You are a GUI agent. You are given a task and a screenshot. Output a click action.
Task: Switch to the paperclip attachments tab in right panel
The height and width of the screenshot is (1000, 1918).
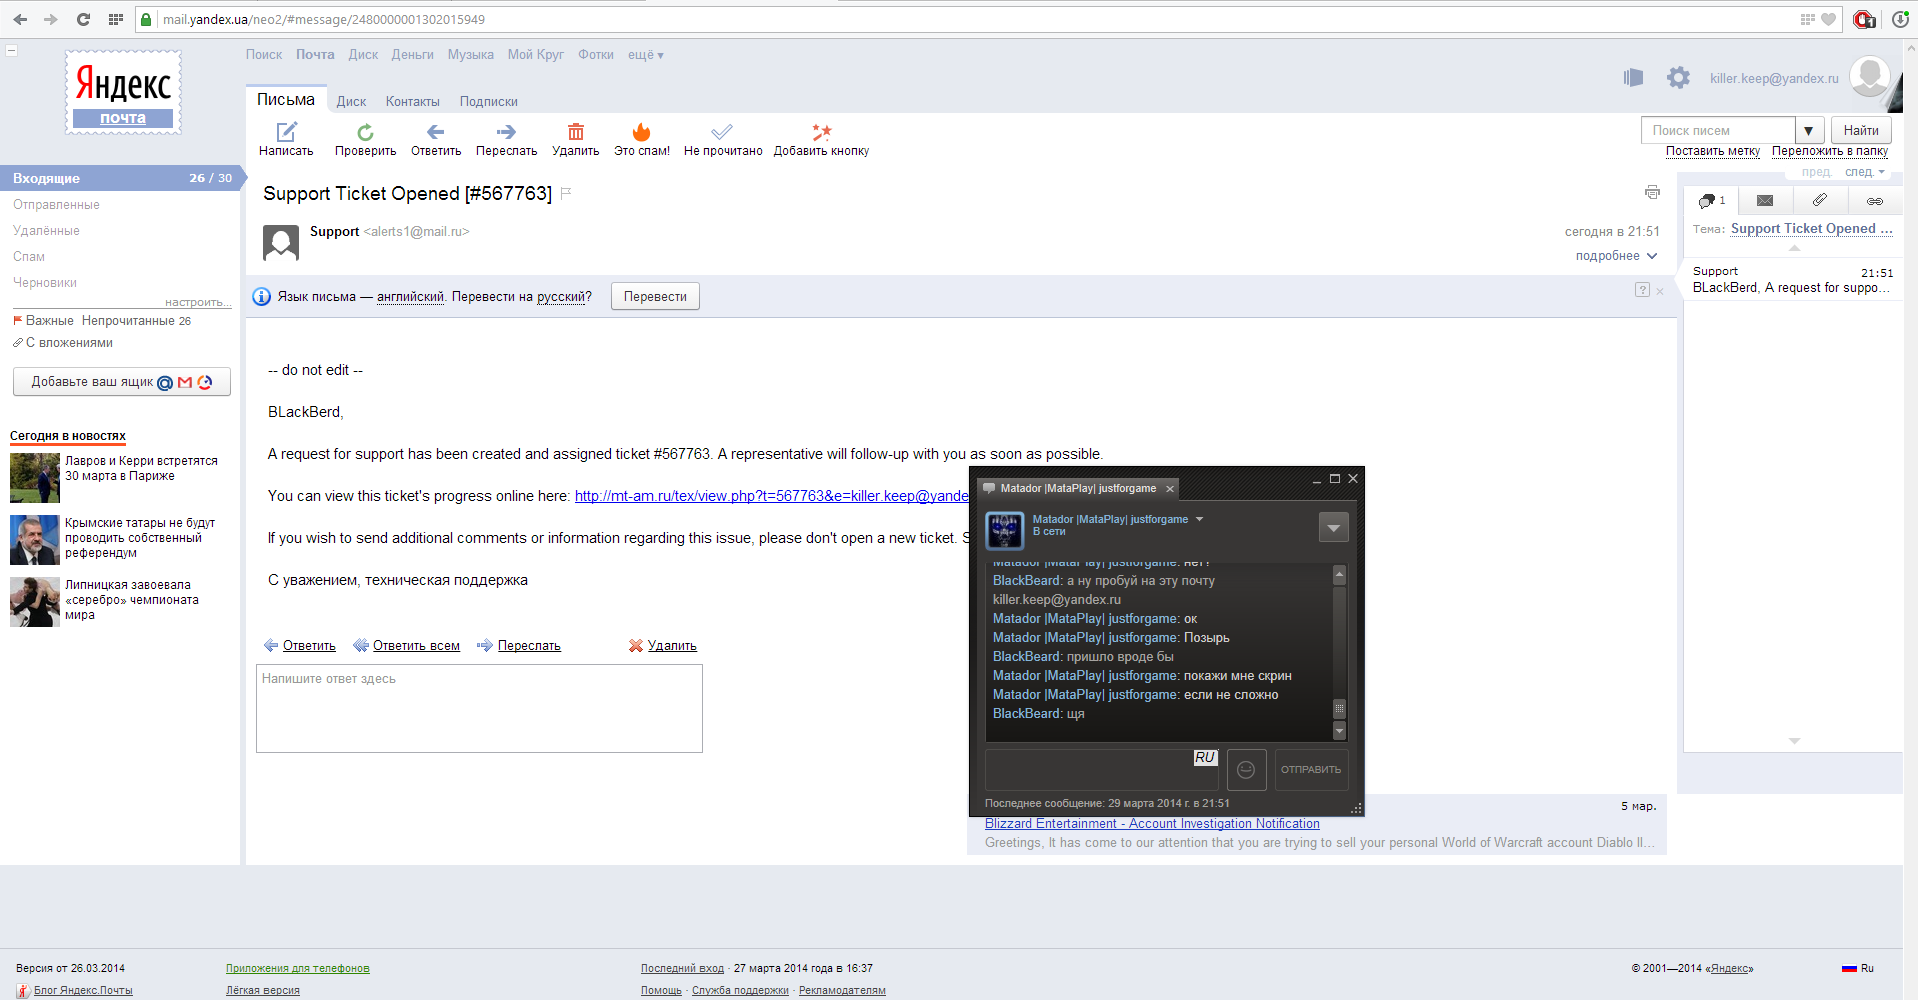1820,201
